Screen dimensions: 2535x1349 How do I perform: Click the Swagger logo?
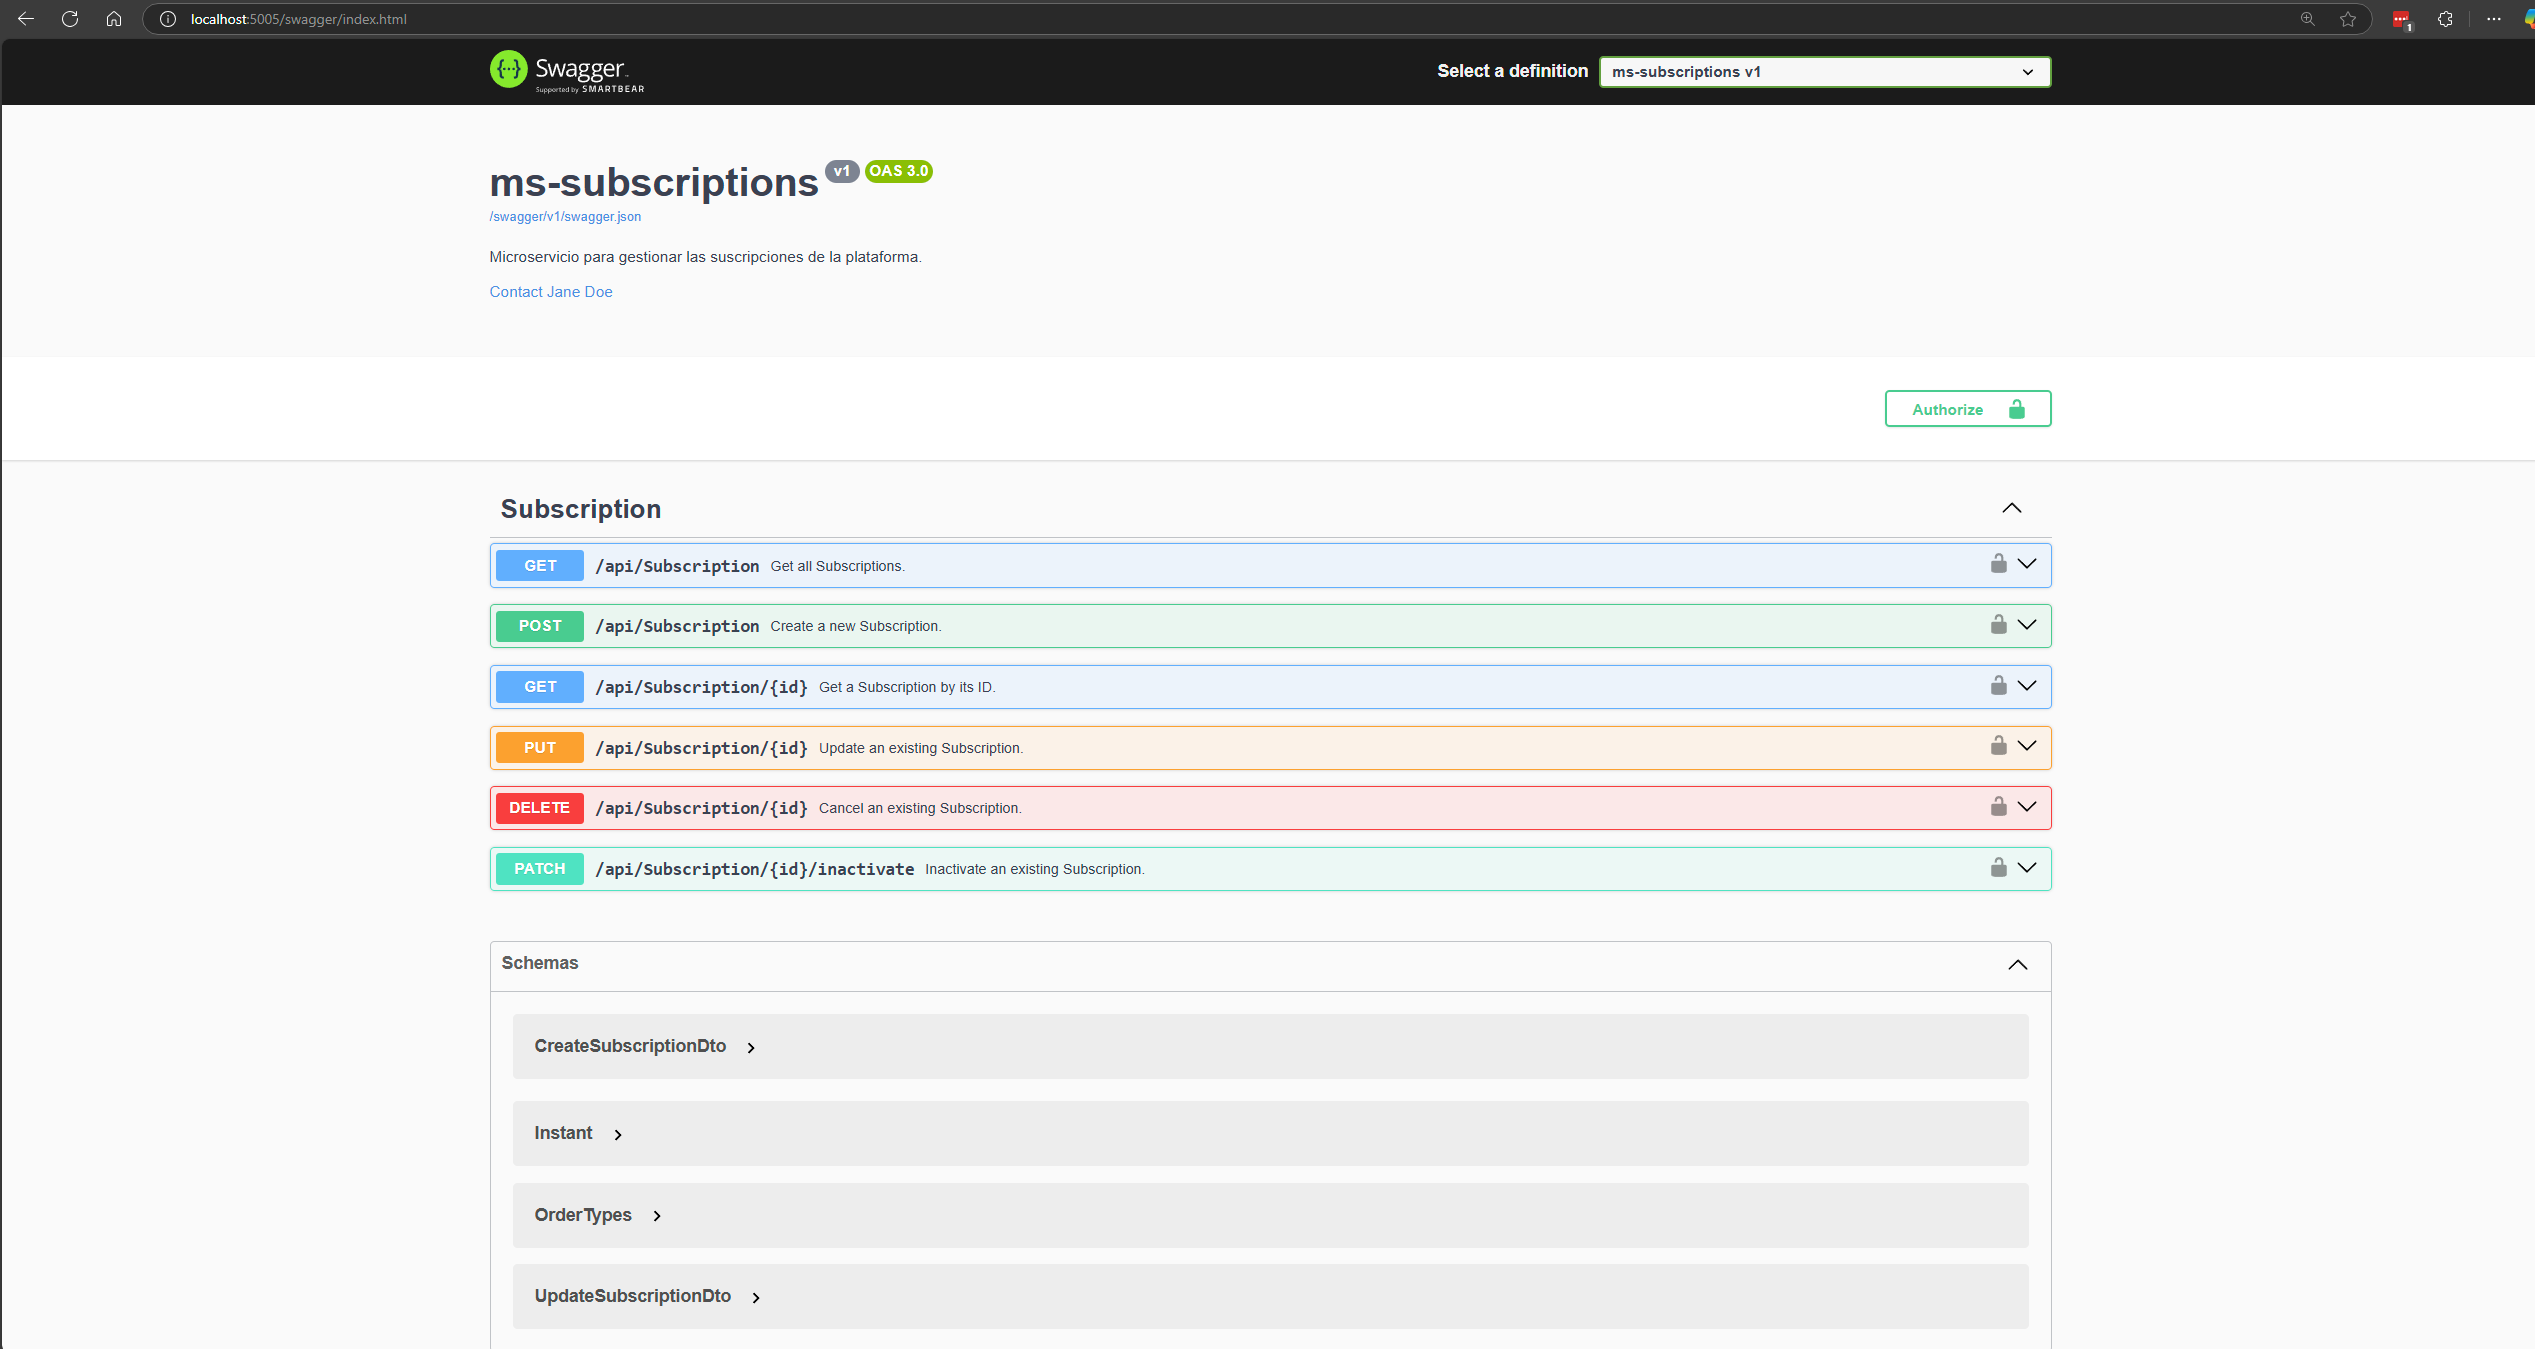click(x=567, y=71)
